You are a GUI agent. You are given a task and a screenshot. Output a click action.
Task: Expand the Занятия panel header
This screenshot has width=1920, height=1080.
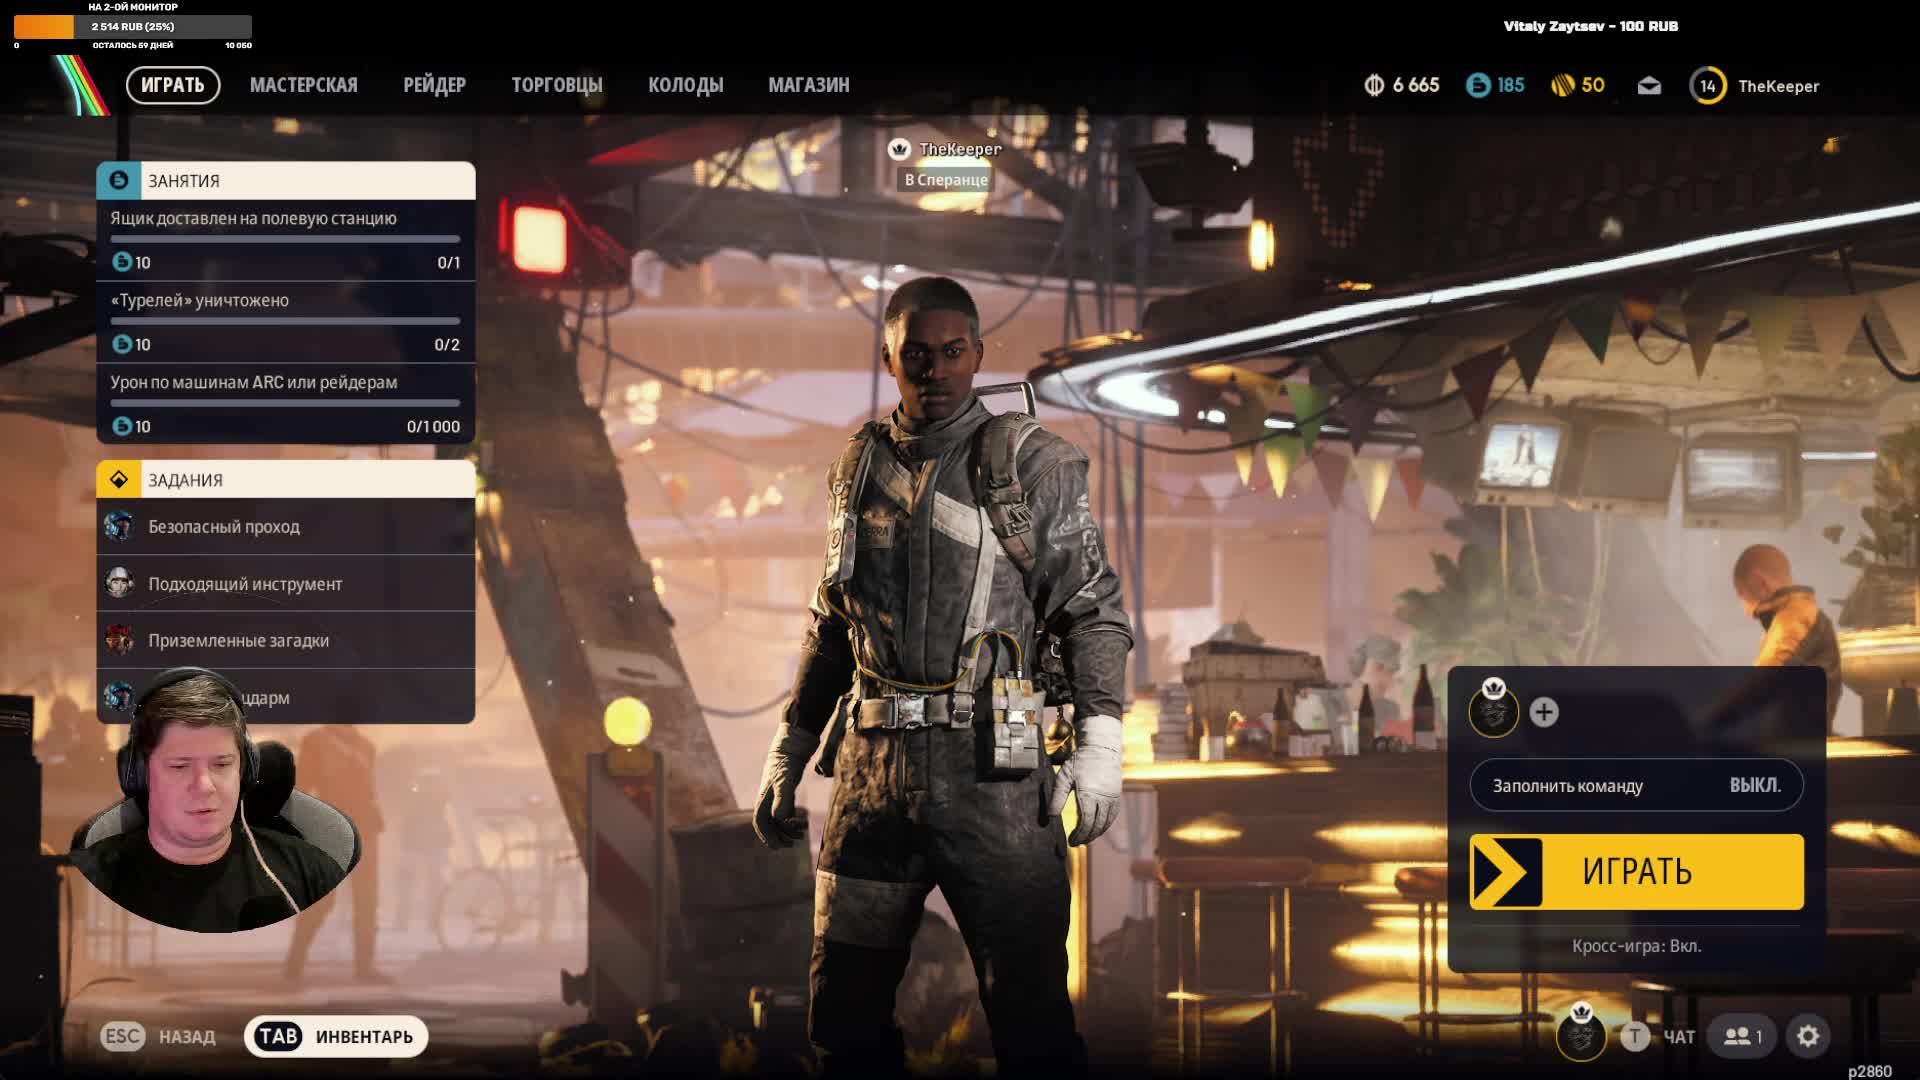coord(285,181)
